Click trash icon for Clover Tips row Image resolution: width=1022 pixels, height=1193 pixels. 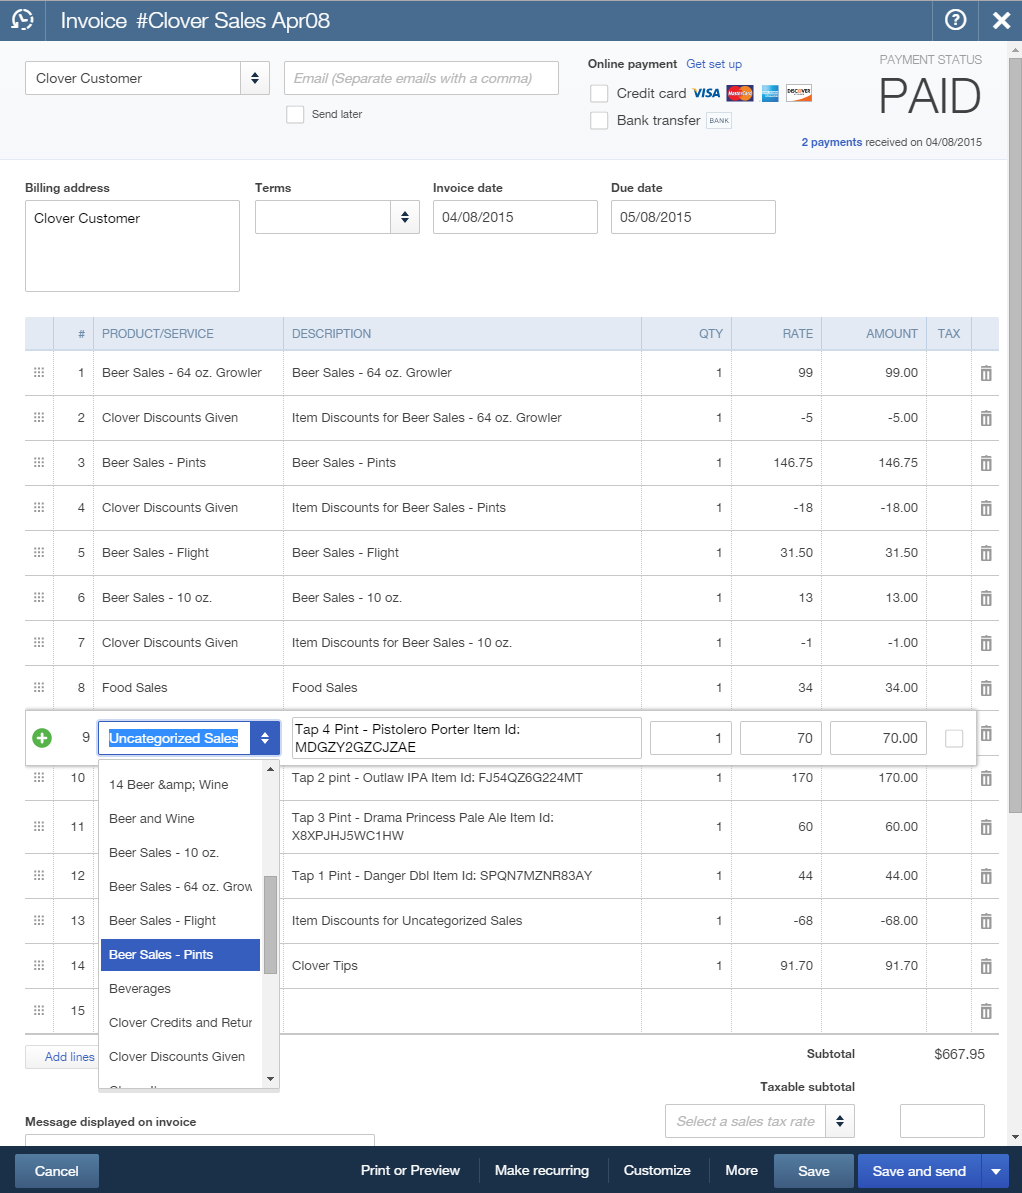click(x=985, y=966)
